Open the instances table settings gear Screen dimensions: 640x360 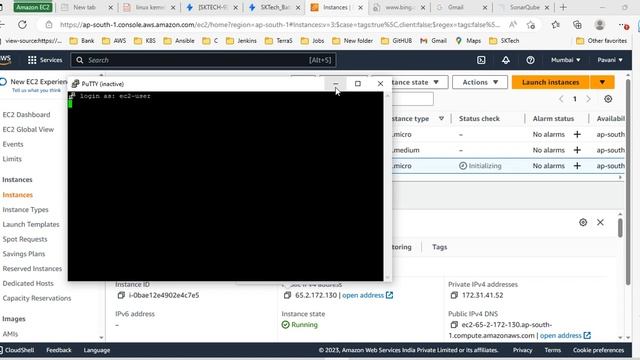(x=608, y=99)
